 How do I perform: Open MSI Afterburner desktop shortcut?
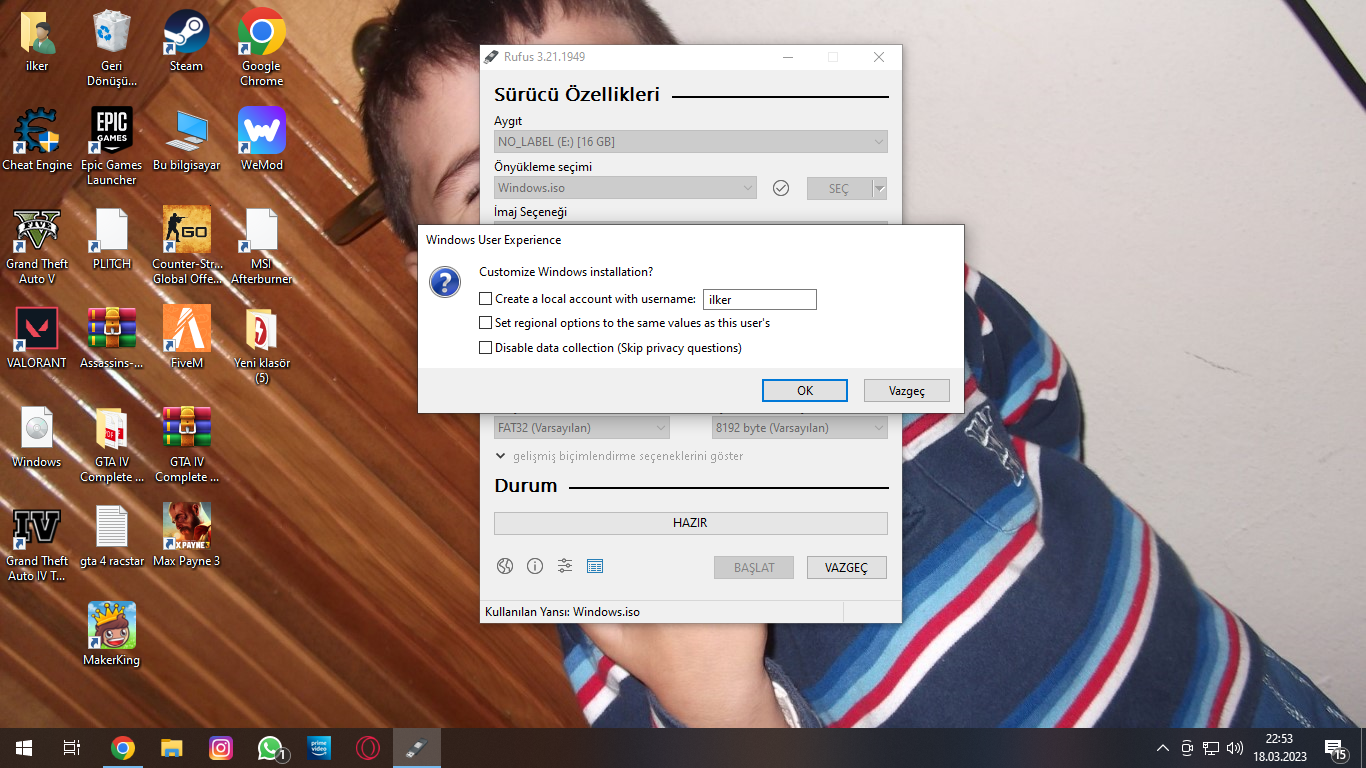click(262, 230)
